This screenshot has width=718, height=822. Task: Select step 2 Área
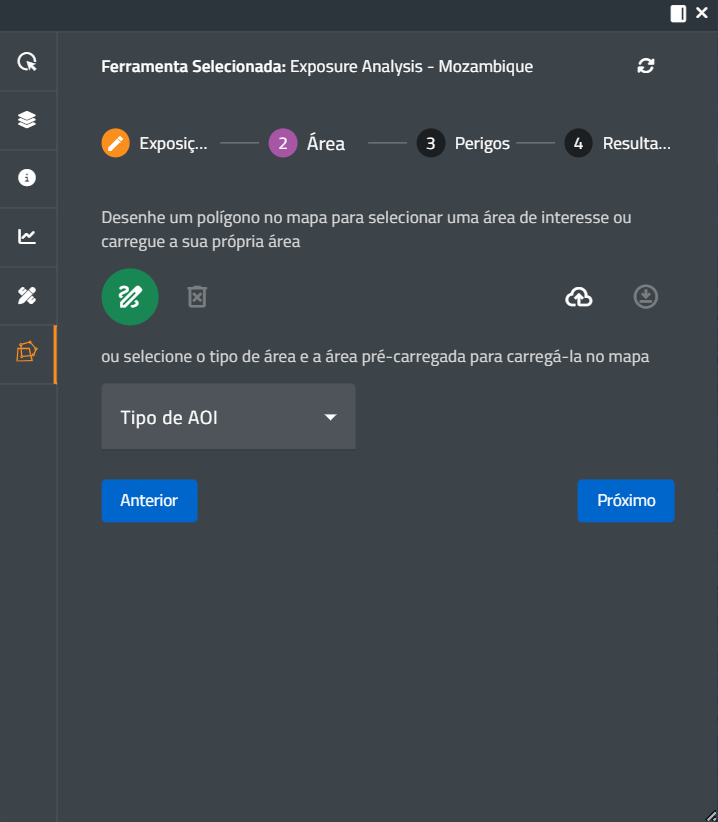pyautogui.click(x=307, y=143)
